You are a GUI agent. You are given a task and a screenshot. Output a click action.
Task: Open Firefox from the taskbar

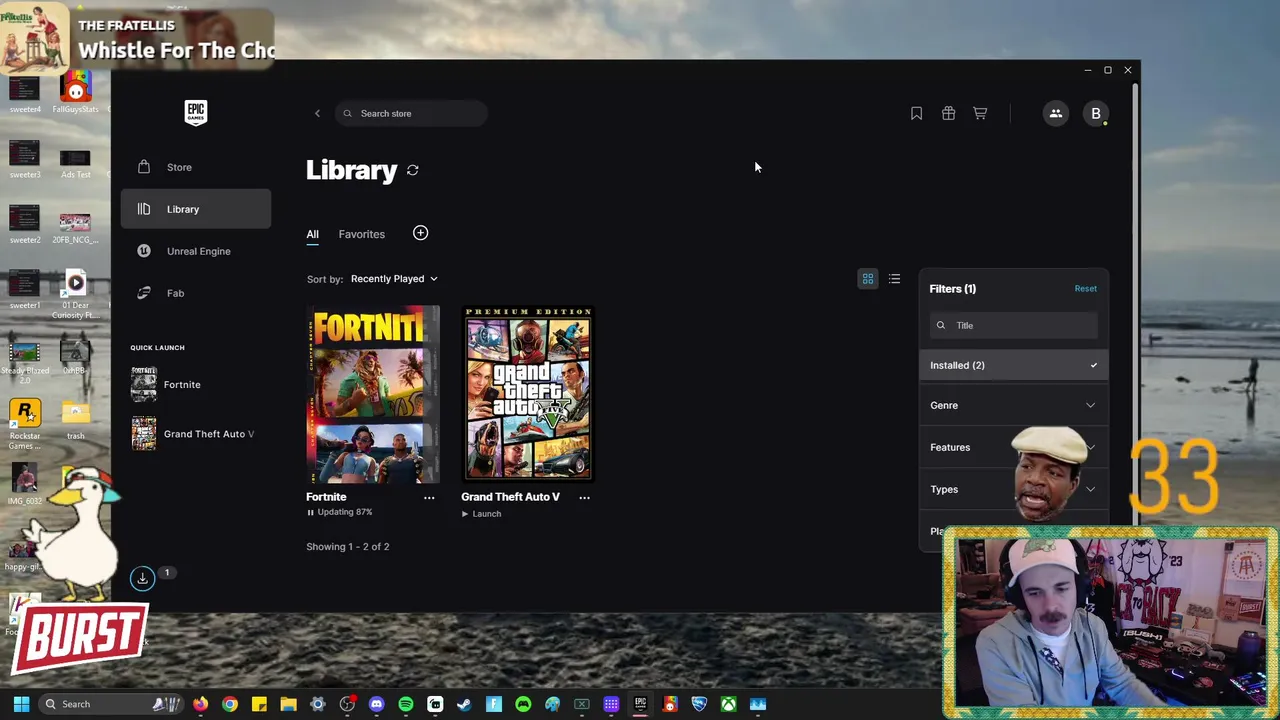click(200, 704)
